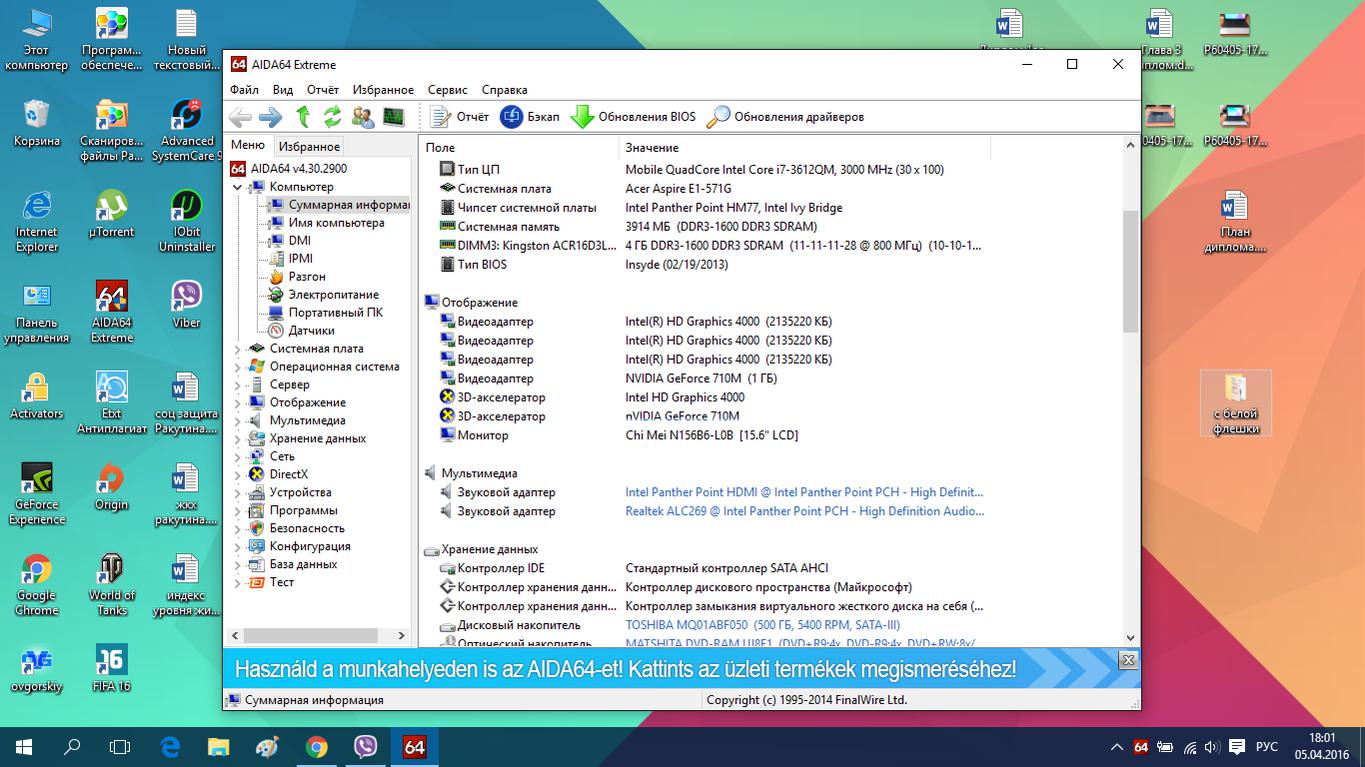Viewport: 1365px width, 767px height.
Task: Click the Refresh toolbar icon
Action: coord(332,117)
